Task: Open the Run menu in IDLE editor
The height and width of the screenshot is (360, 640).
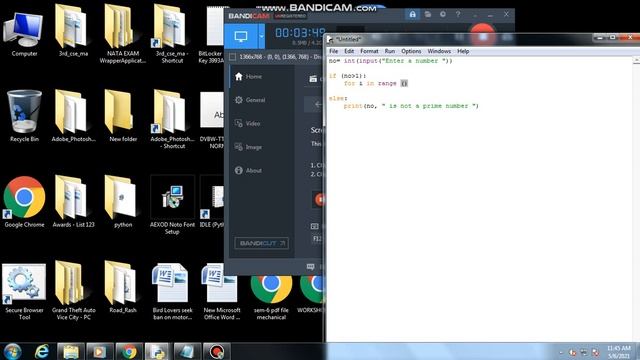Action: [389, 51]
